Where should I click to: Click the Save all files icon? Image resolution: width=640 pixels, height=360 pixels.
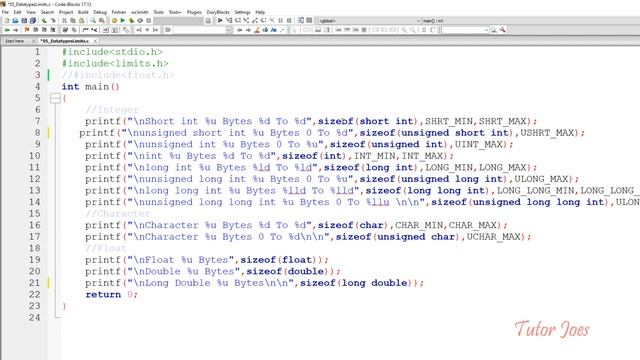(x=33, y=20)
